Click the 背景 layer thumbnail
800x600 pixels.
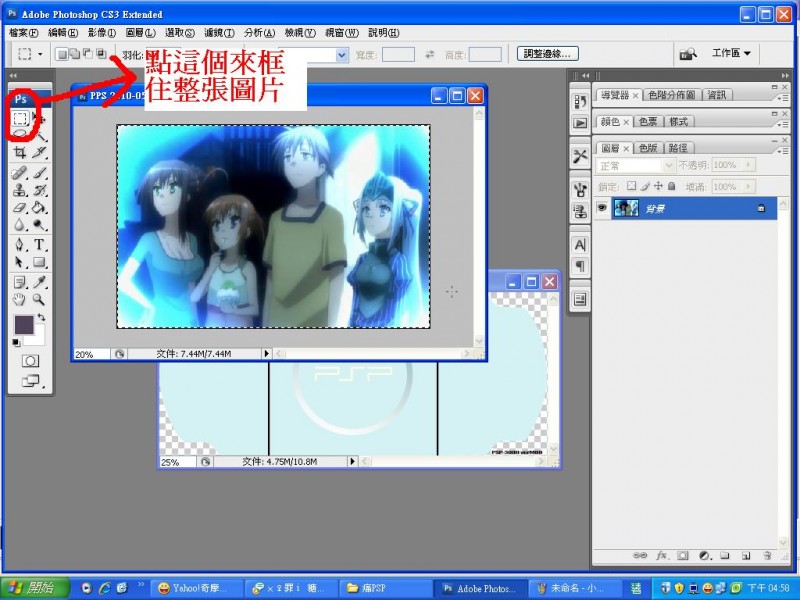coord(626,208)
